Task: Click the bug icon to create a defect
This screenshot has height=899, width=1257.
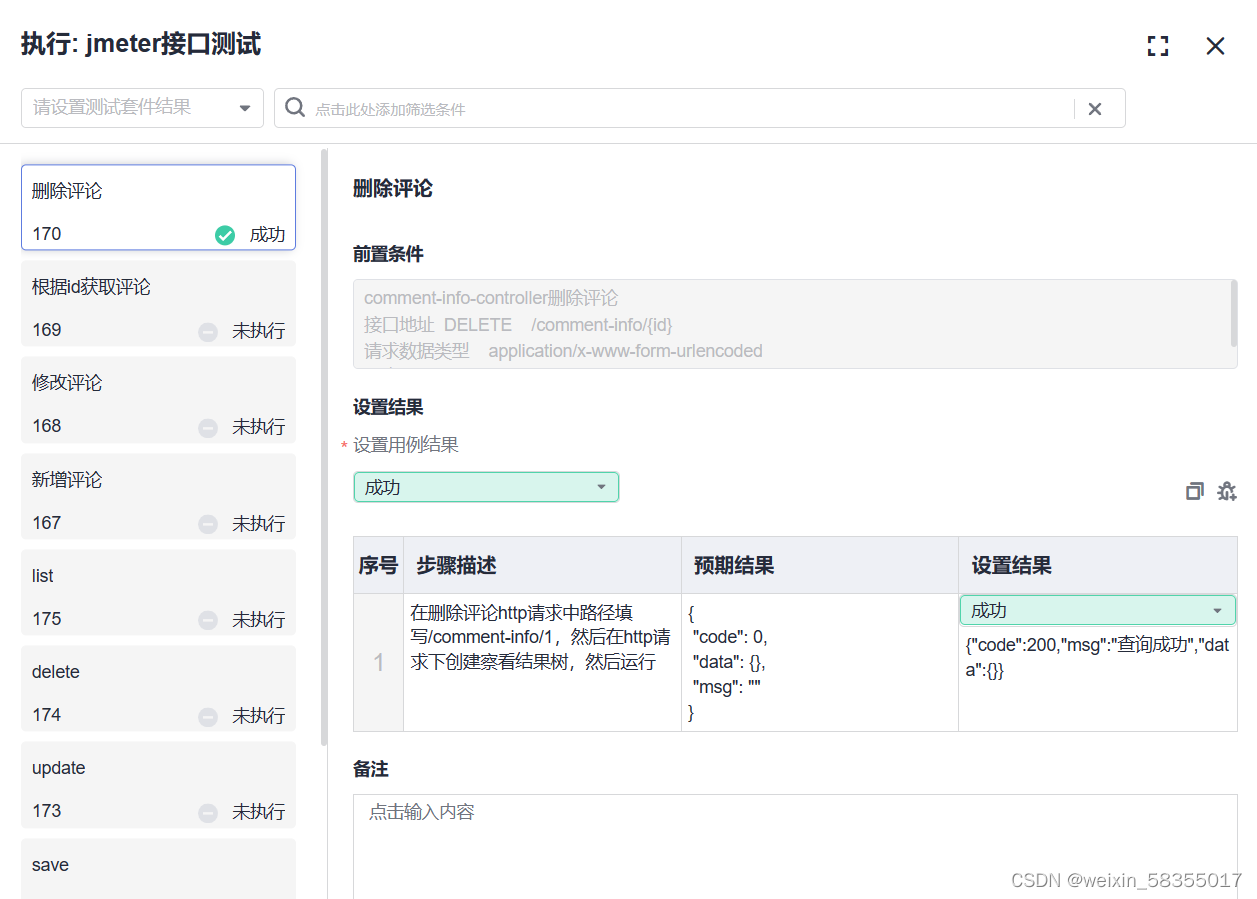Action: (x=1227, y=491)
